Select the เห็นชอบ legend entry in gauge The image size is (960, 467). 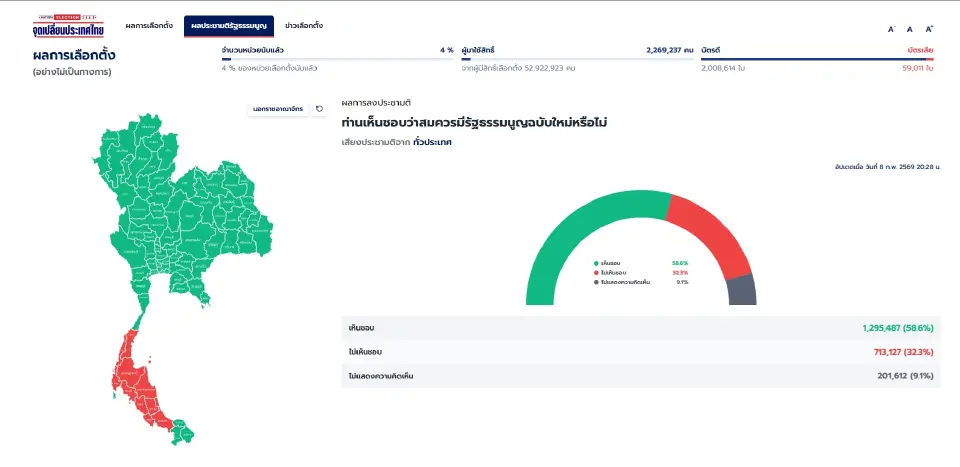point(641,263)
